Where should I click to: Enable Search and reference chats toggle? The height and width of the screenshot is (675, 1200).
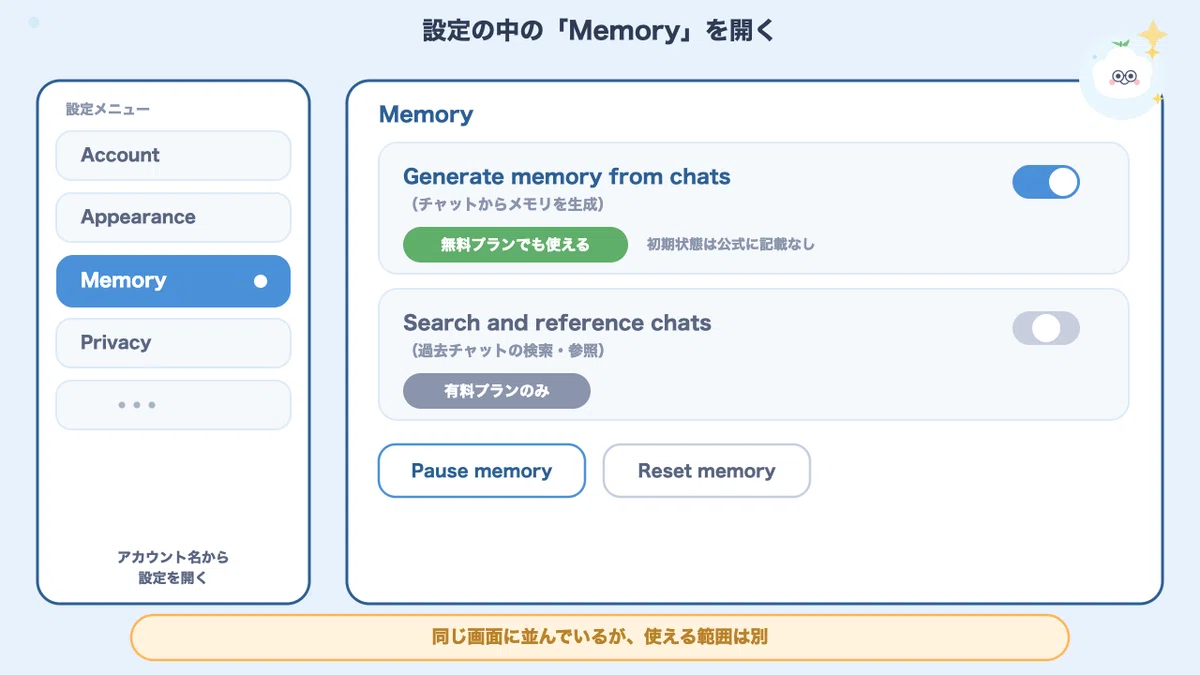pyautogui.click(x=1046, y=328)
